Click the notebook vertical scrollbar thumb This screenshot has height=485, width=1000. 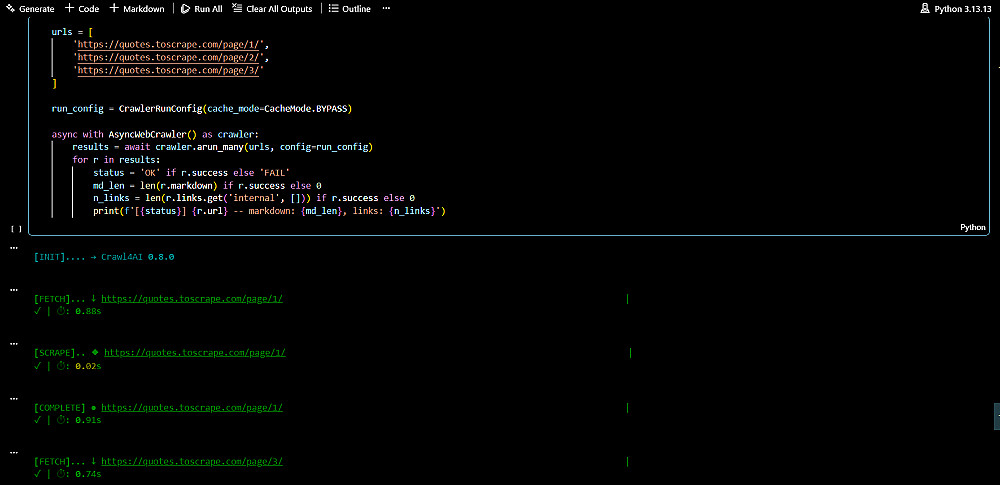point(997,416)
